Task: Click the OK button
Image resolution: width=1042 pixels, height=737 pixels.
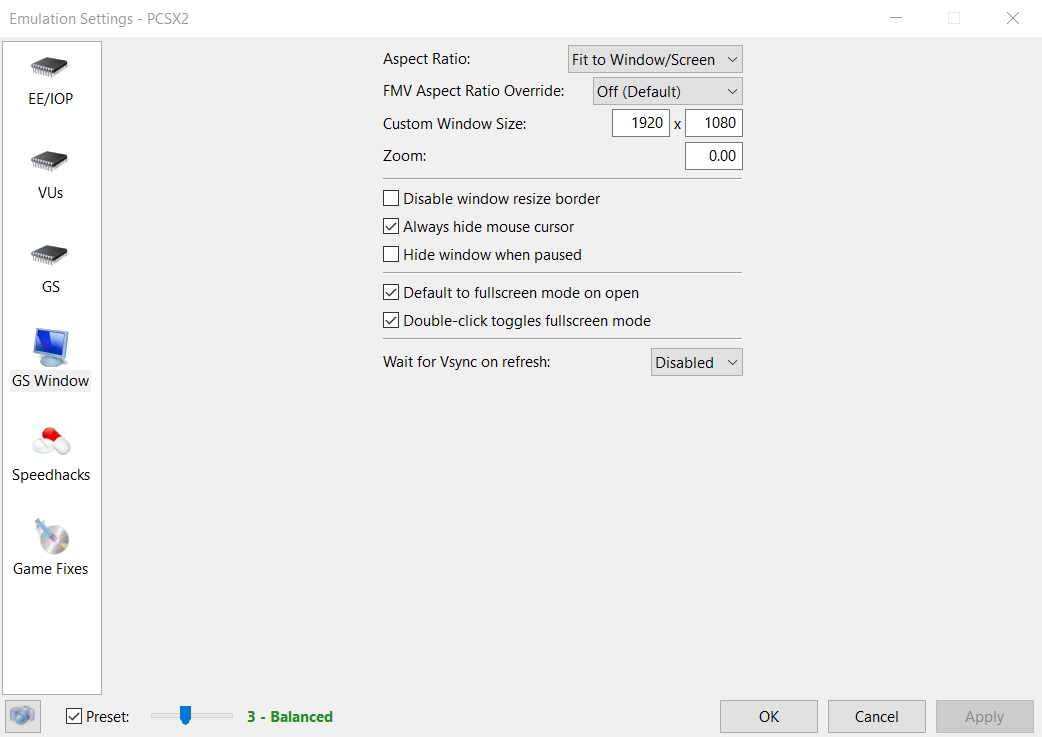Action: (769, 716)
